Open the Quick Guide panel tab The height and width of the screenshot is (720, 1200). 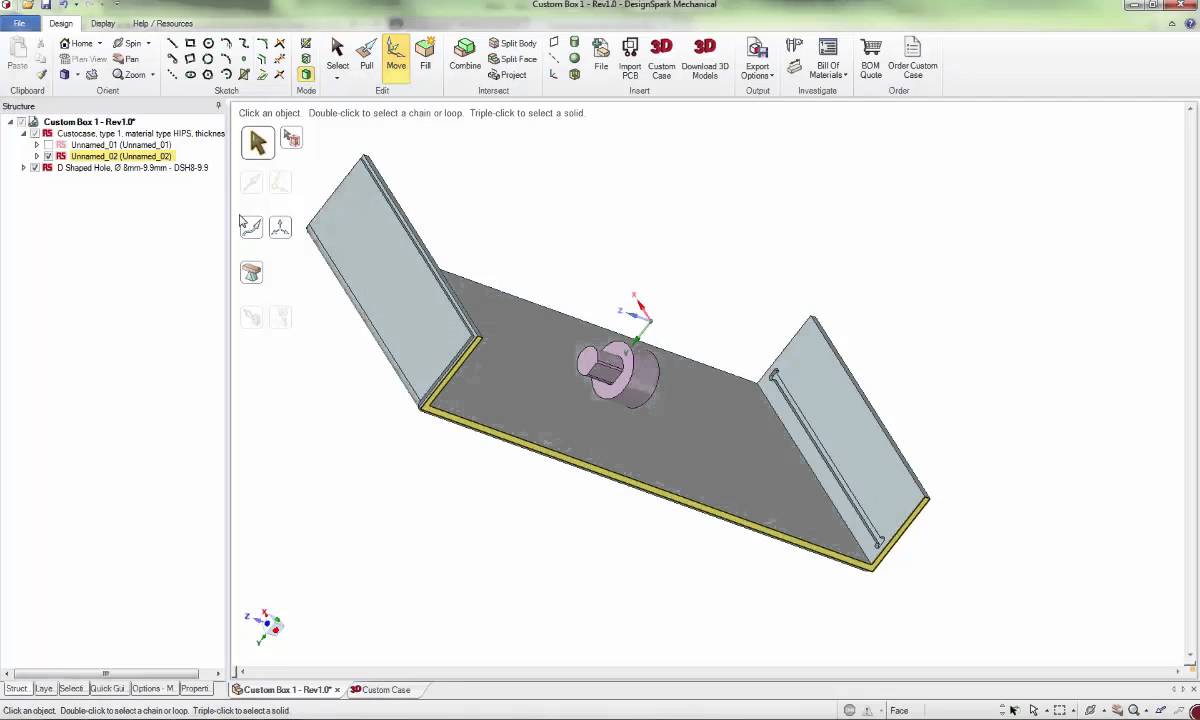tap(107, 689)
